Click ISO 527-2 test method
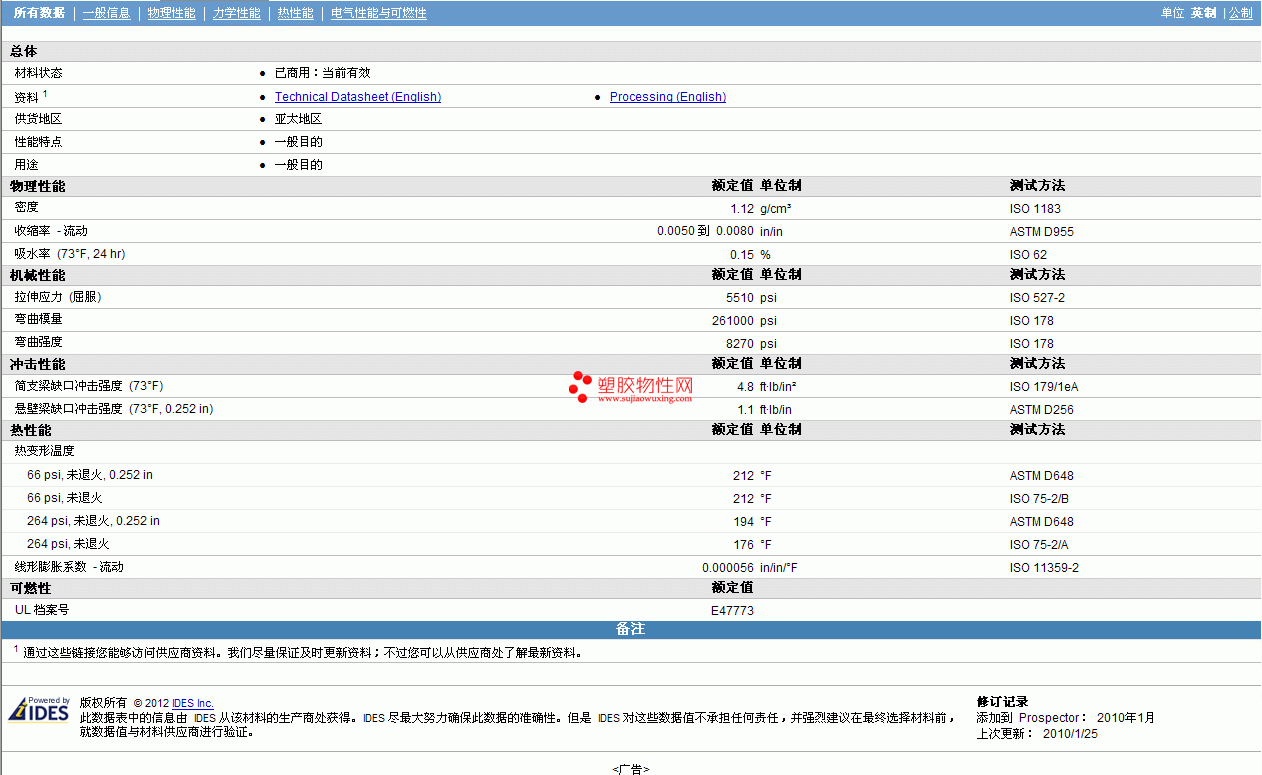The width and height of the screenshot is (1262, 775). 1037,298
